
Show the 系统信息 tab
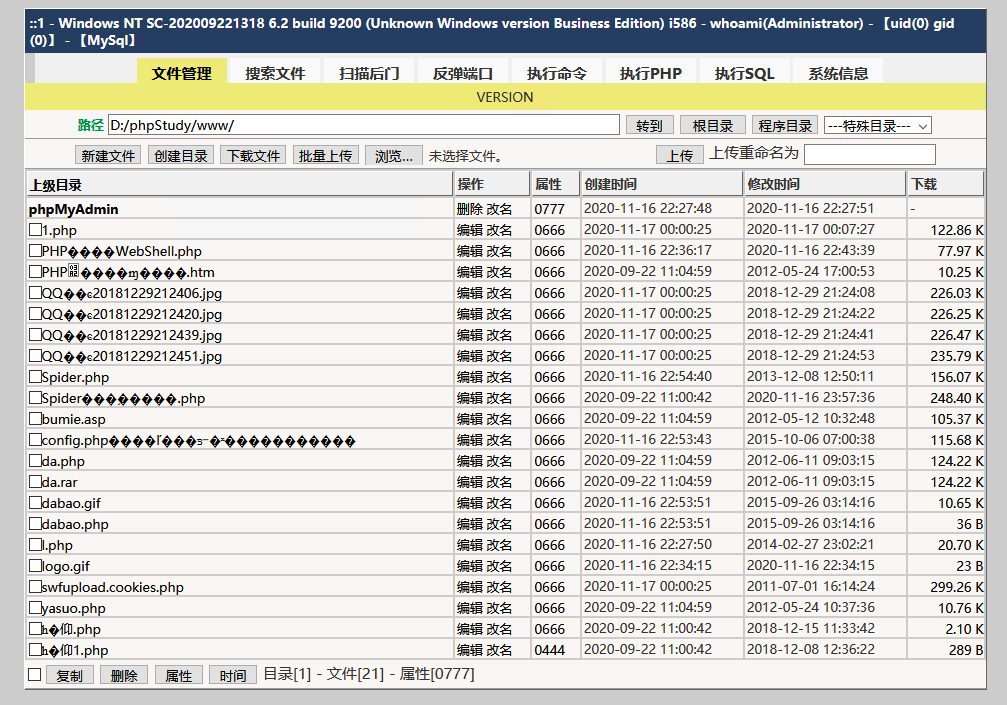tap(838, 73)
